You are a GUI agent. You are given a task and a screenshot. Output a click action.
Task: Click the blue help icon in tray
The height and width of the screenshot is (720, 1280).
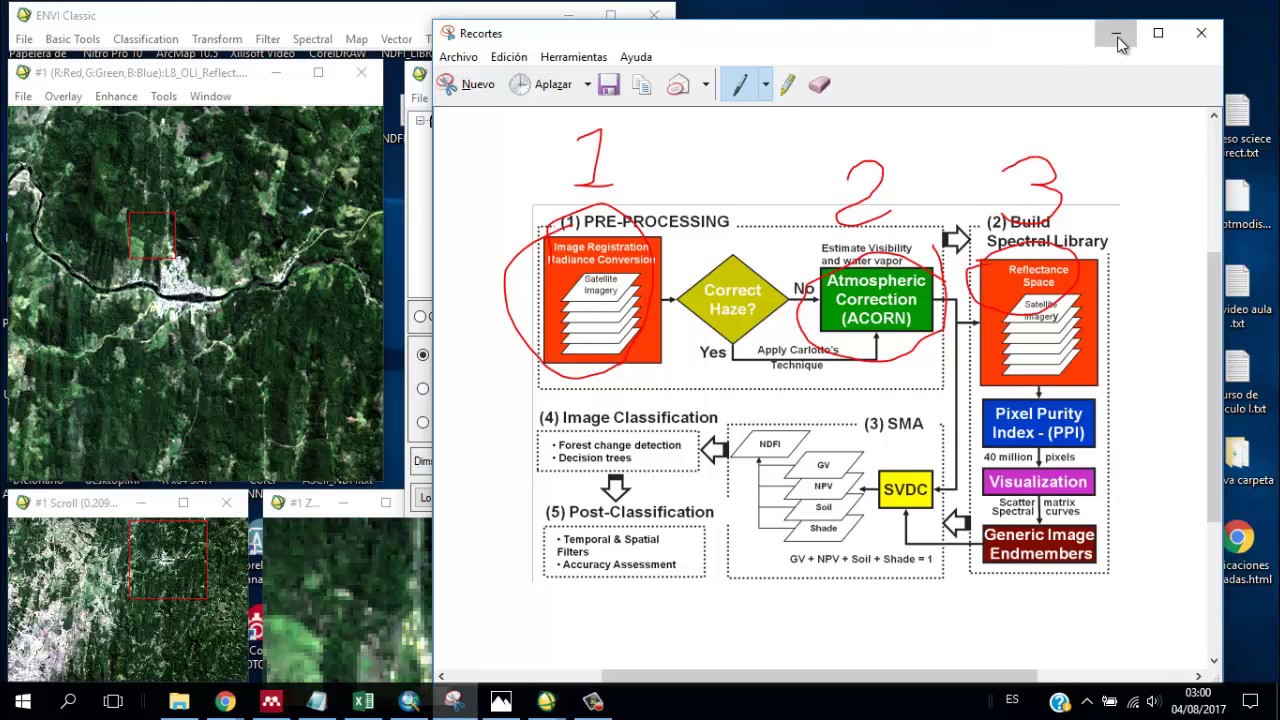pyautogui.click(x=1059, y=702)
